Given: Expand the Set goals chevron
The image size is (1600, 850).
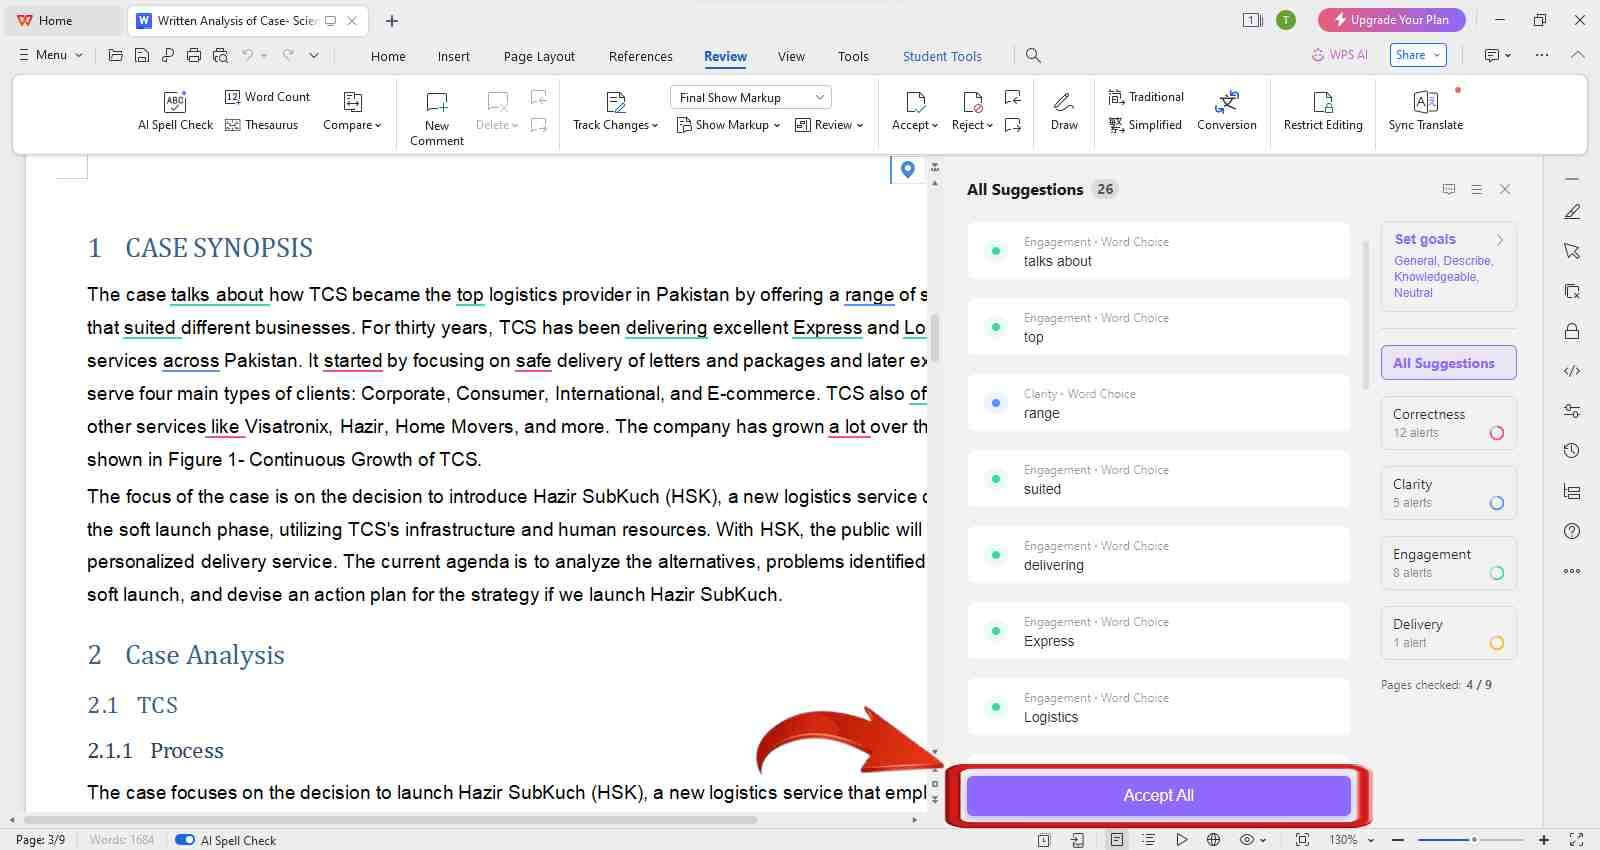Looking at the screenshot, I should click(1500, 240).
